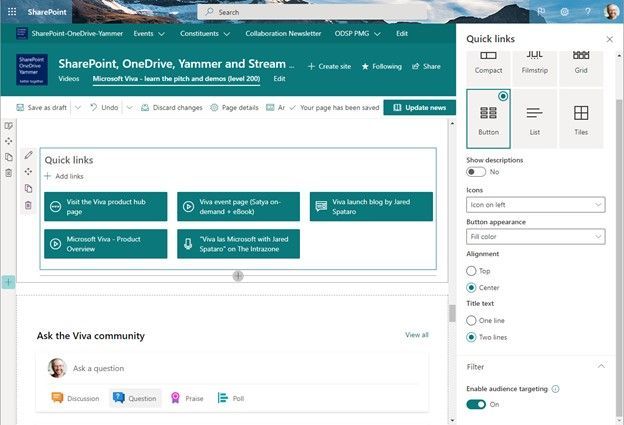Click the SharePoint OneDrive Yammer site thumbnail logo
The width and height of the screenshot is (624, 425).
pyautogui.click(x=32, y=70)
